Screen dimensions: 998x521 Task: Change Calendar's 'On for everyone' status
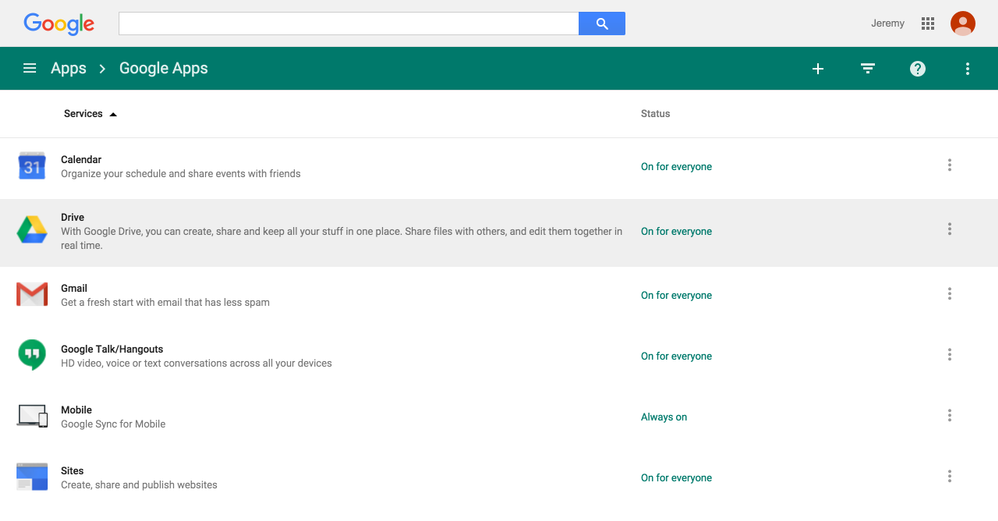point(676,167)
